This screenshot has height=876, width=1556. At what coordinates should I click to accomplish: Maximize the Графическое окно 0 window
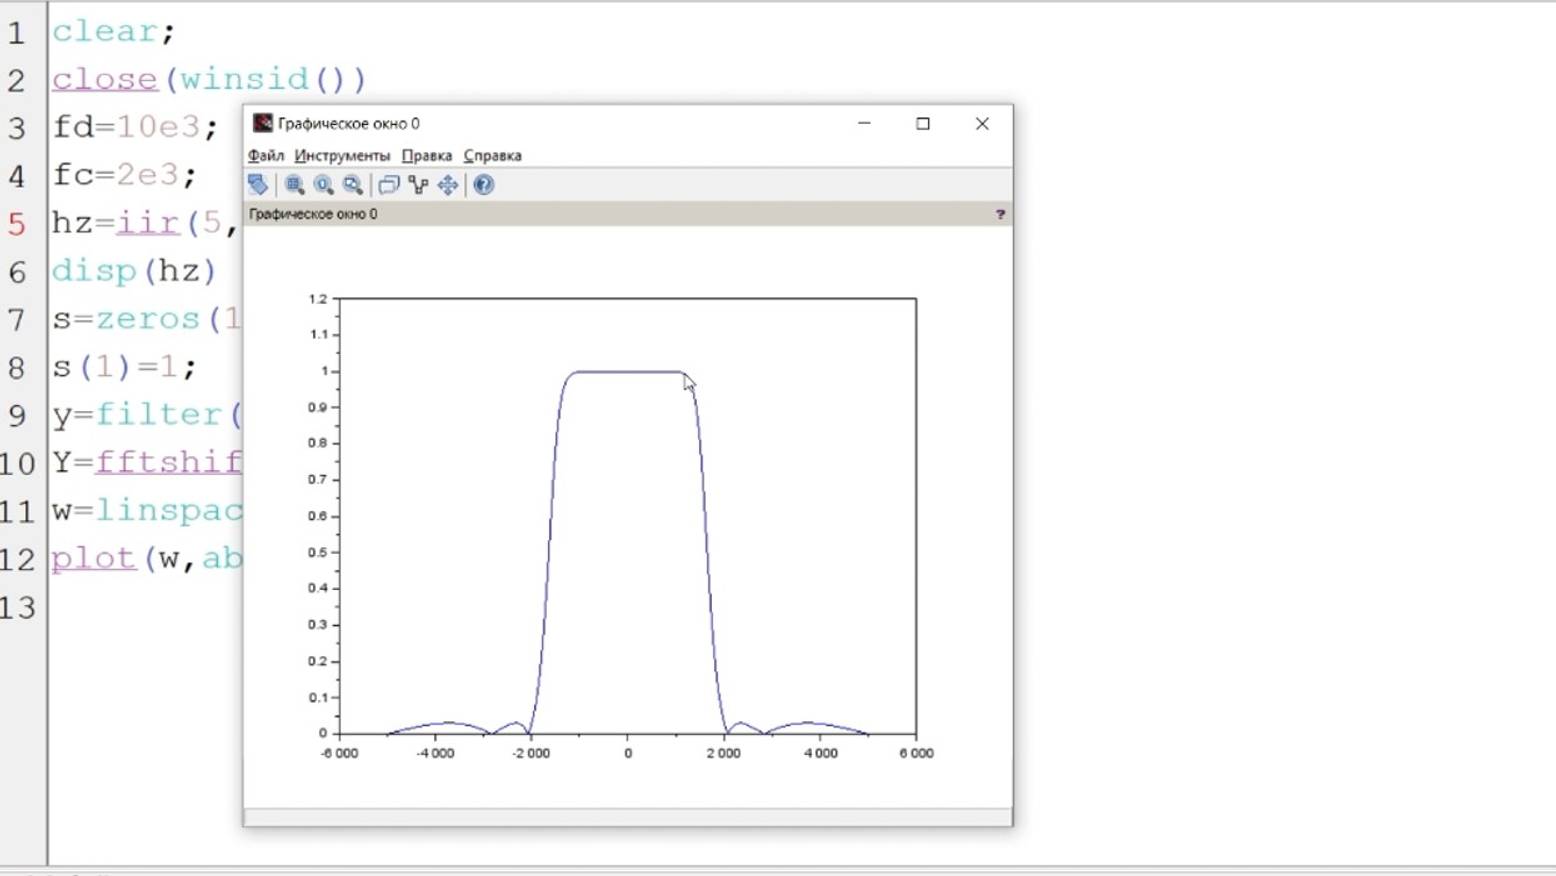923,123
